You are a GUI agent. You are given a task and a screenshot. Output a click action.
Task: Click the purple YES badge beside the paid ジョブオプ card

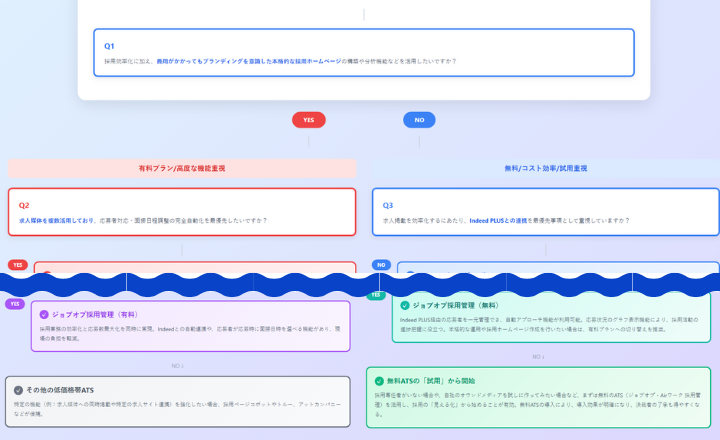16,304
